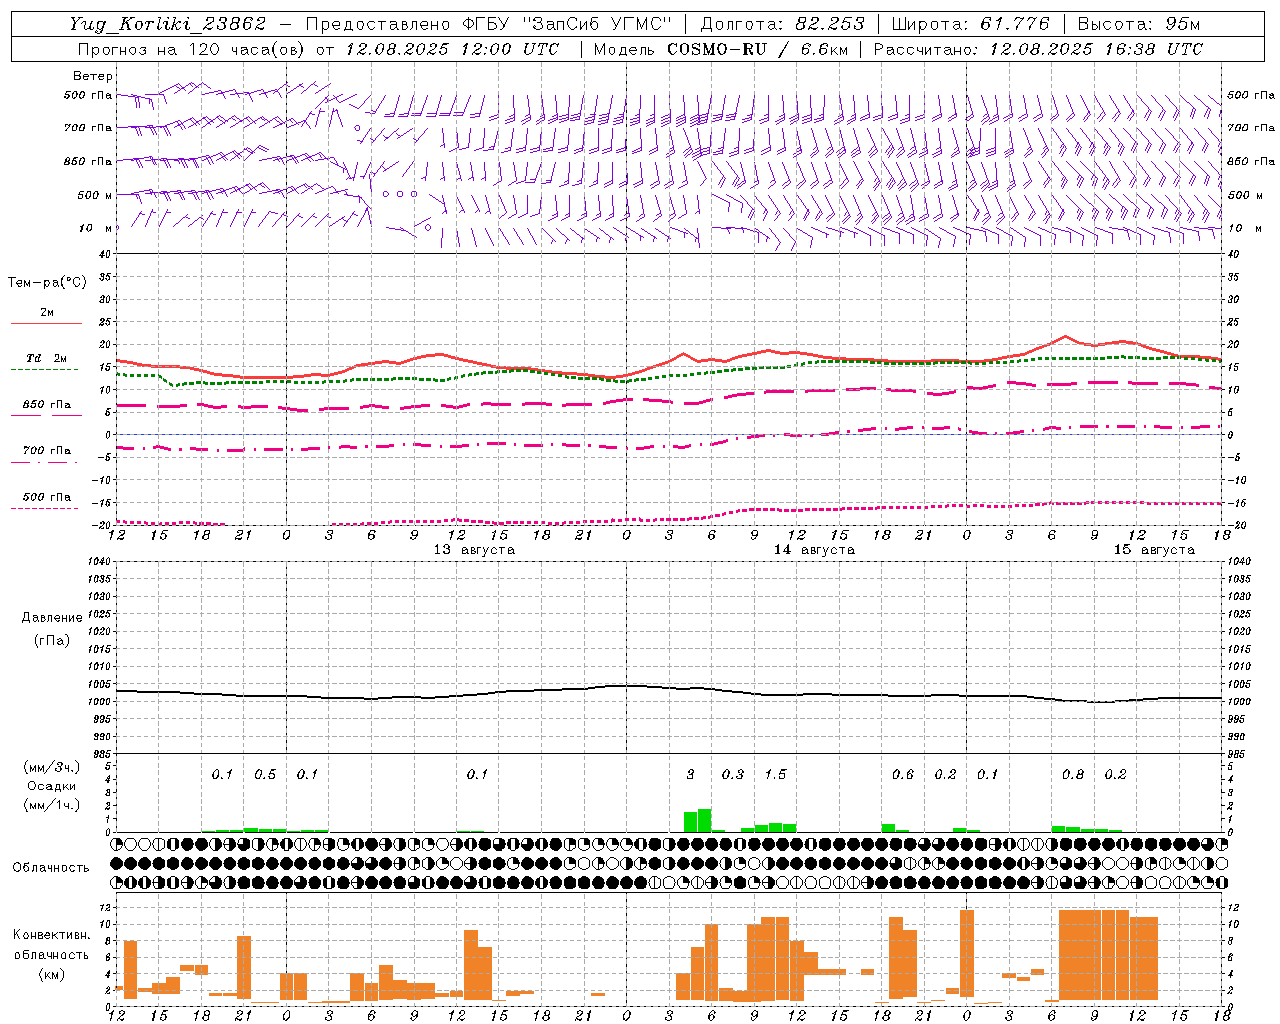Select the red 2м temperature legend line

pos(46,323)
